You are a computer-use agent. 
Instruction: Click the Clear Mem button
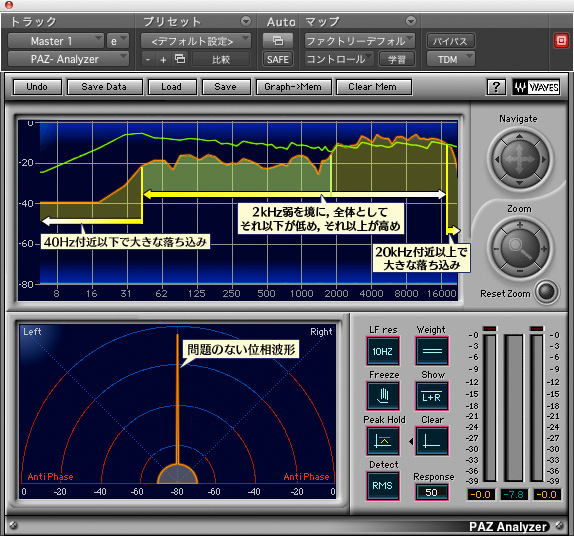click(373, 87)
